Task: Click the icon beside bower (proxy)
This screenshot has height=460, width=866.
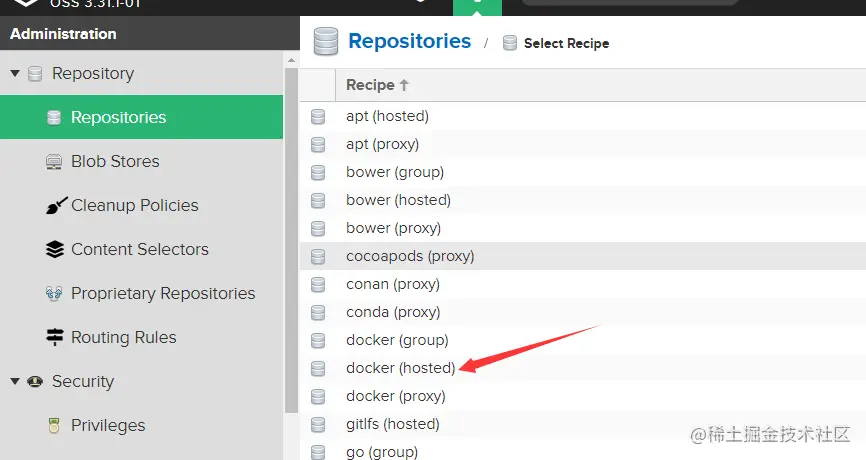Action: pyautogui.click(x=318, y=229)
